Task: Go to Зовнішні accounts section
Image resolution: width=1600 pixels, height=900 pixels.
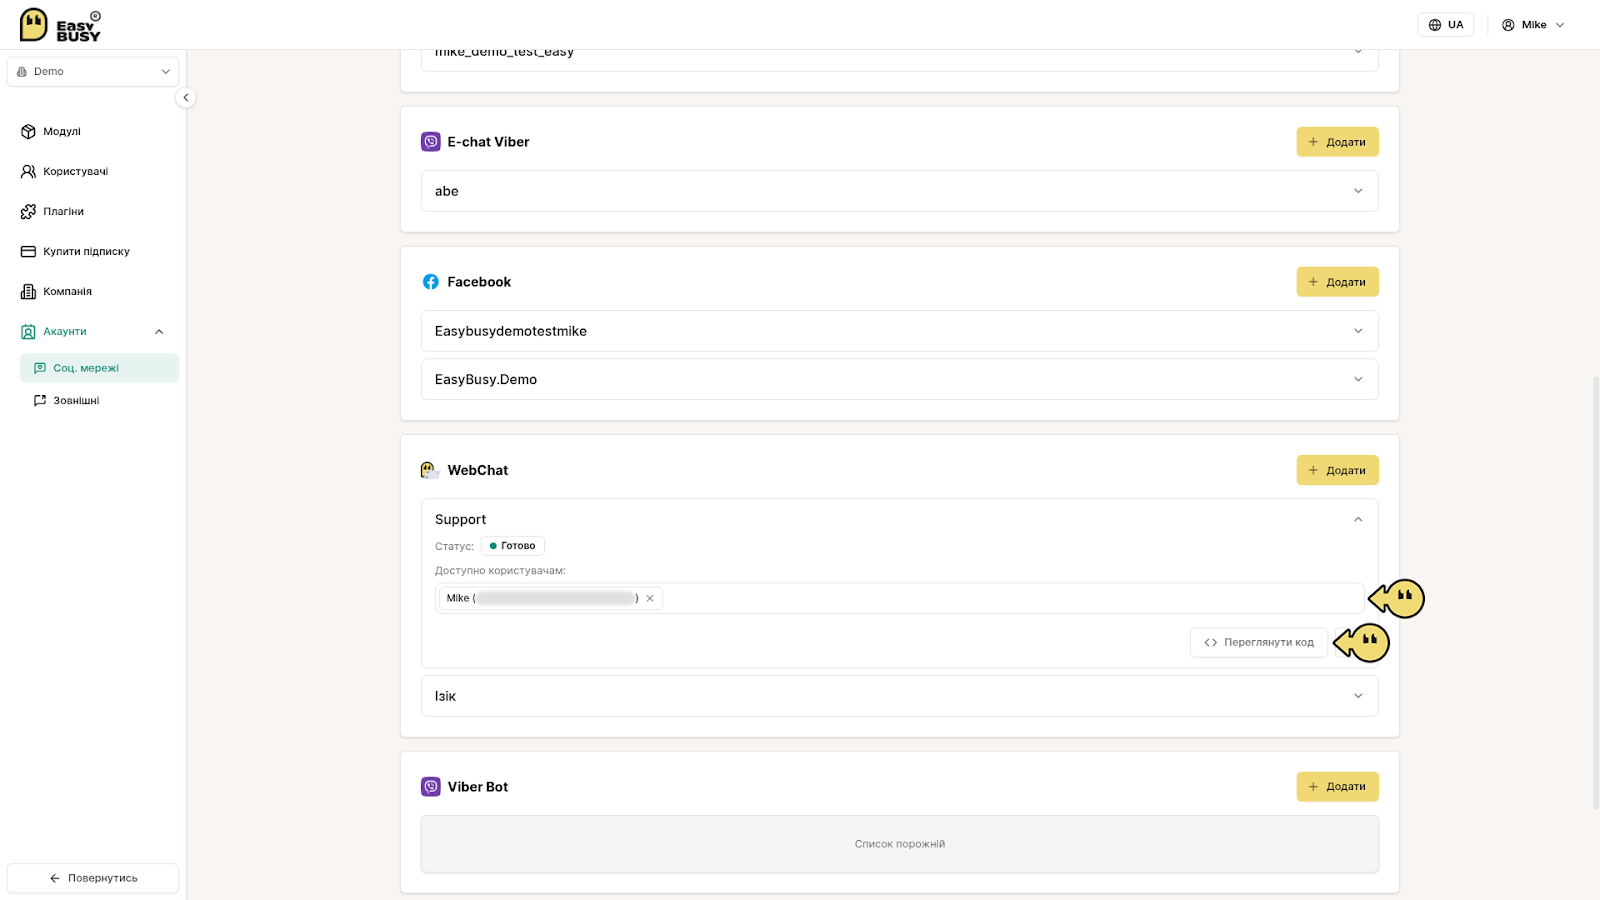Action: coord(99,400)
